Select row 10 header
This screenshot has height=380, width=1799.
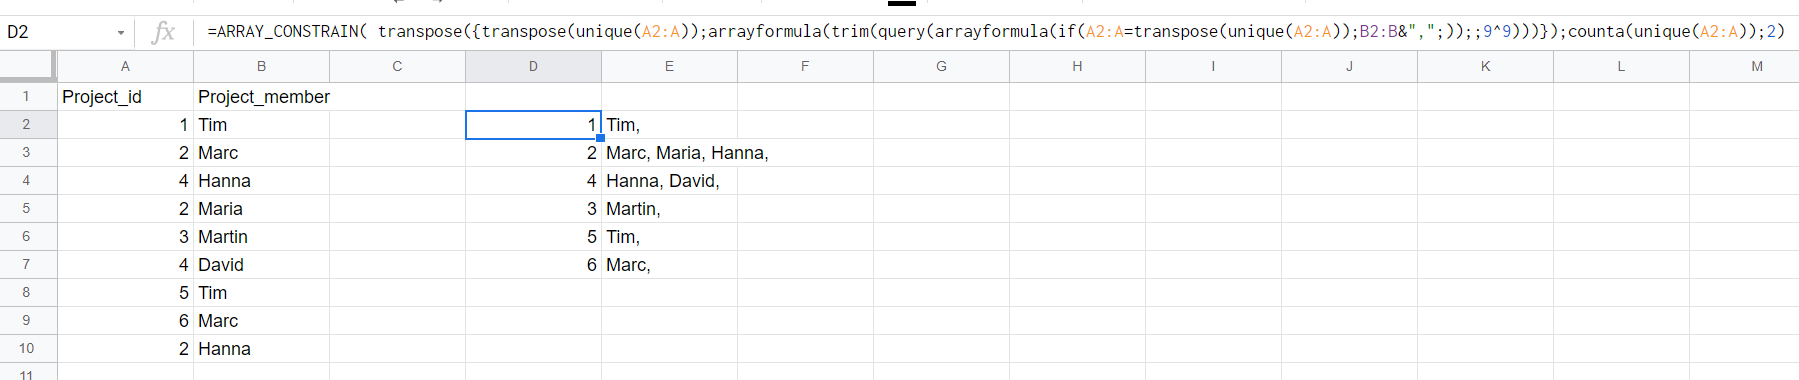click(27, 349)
